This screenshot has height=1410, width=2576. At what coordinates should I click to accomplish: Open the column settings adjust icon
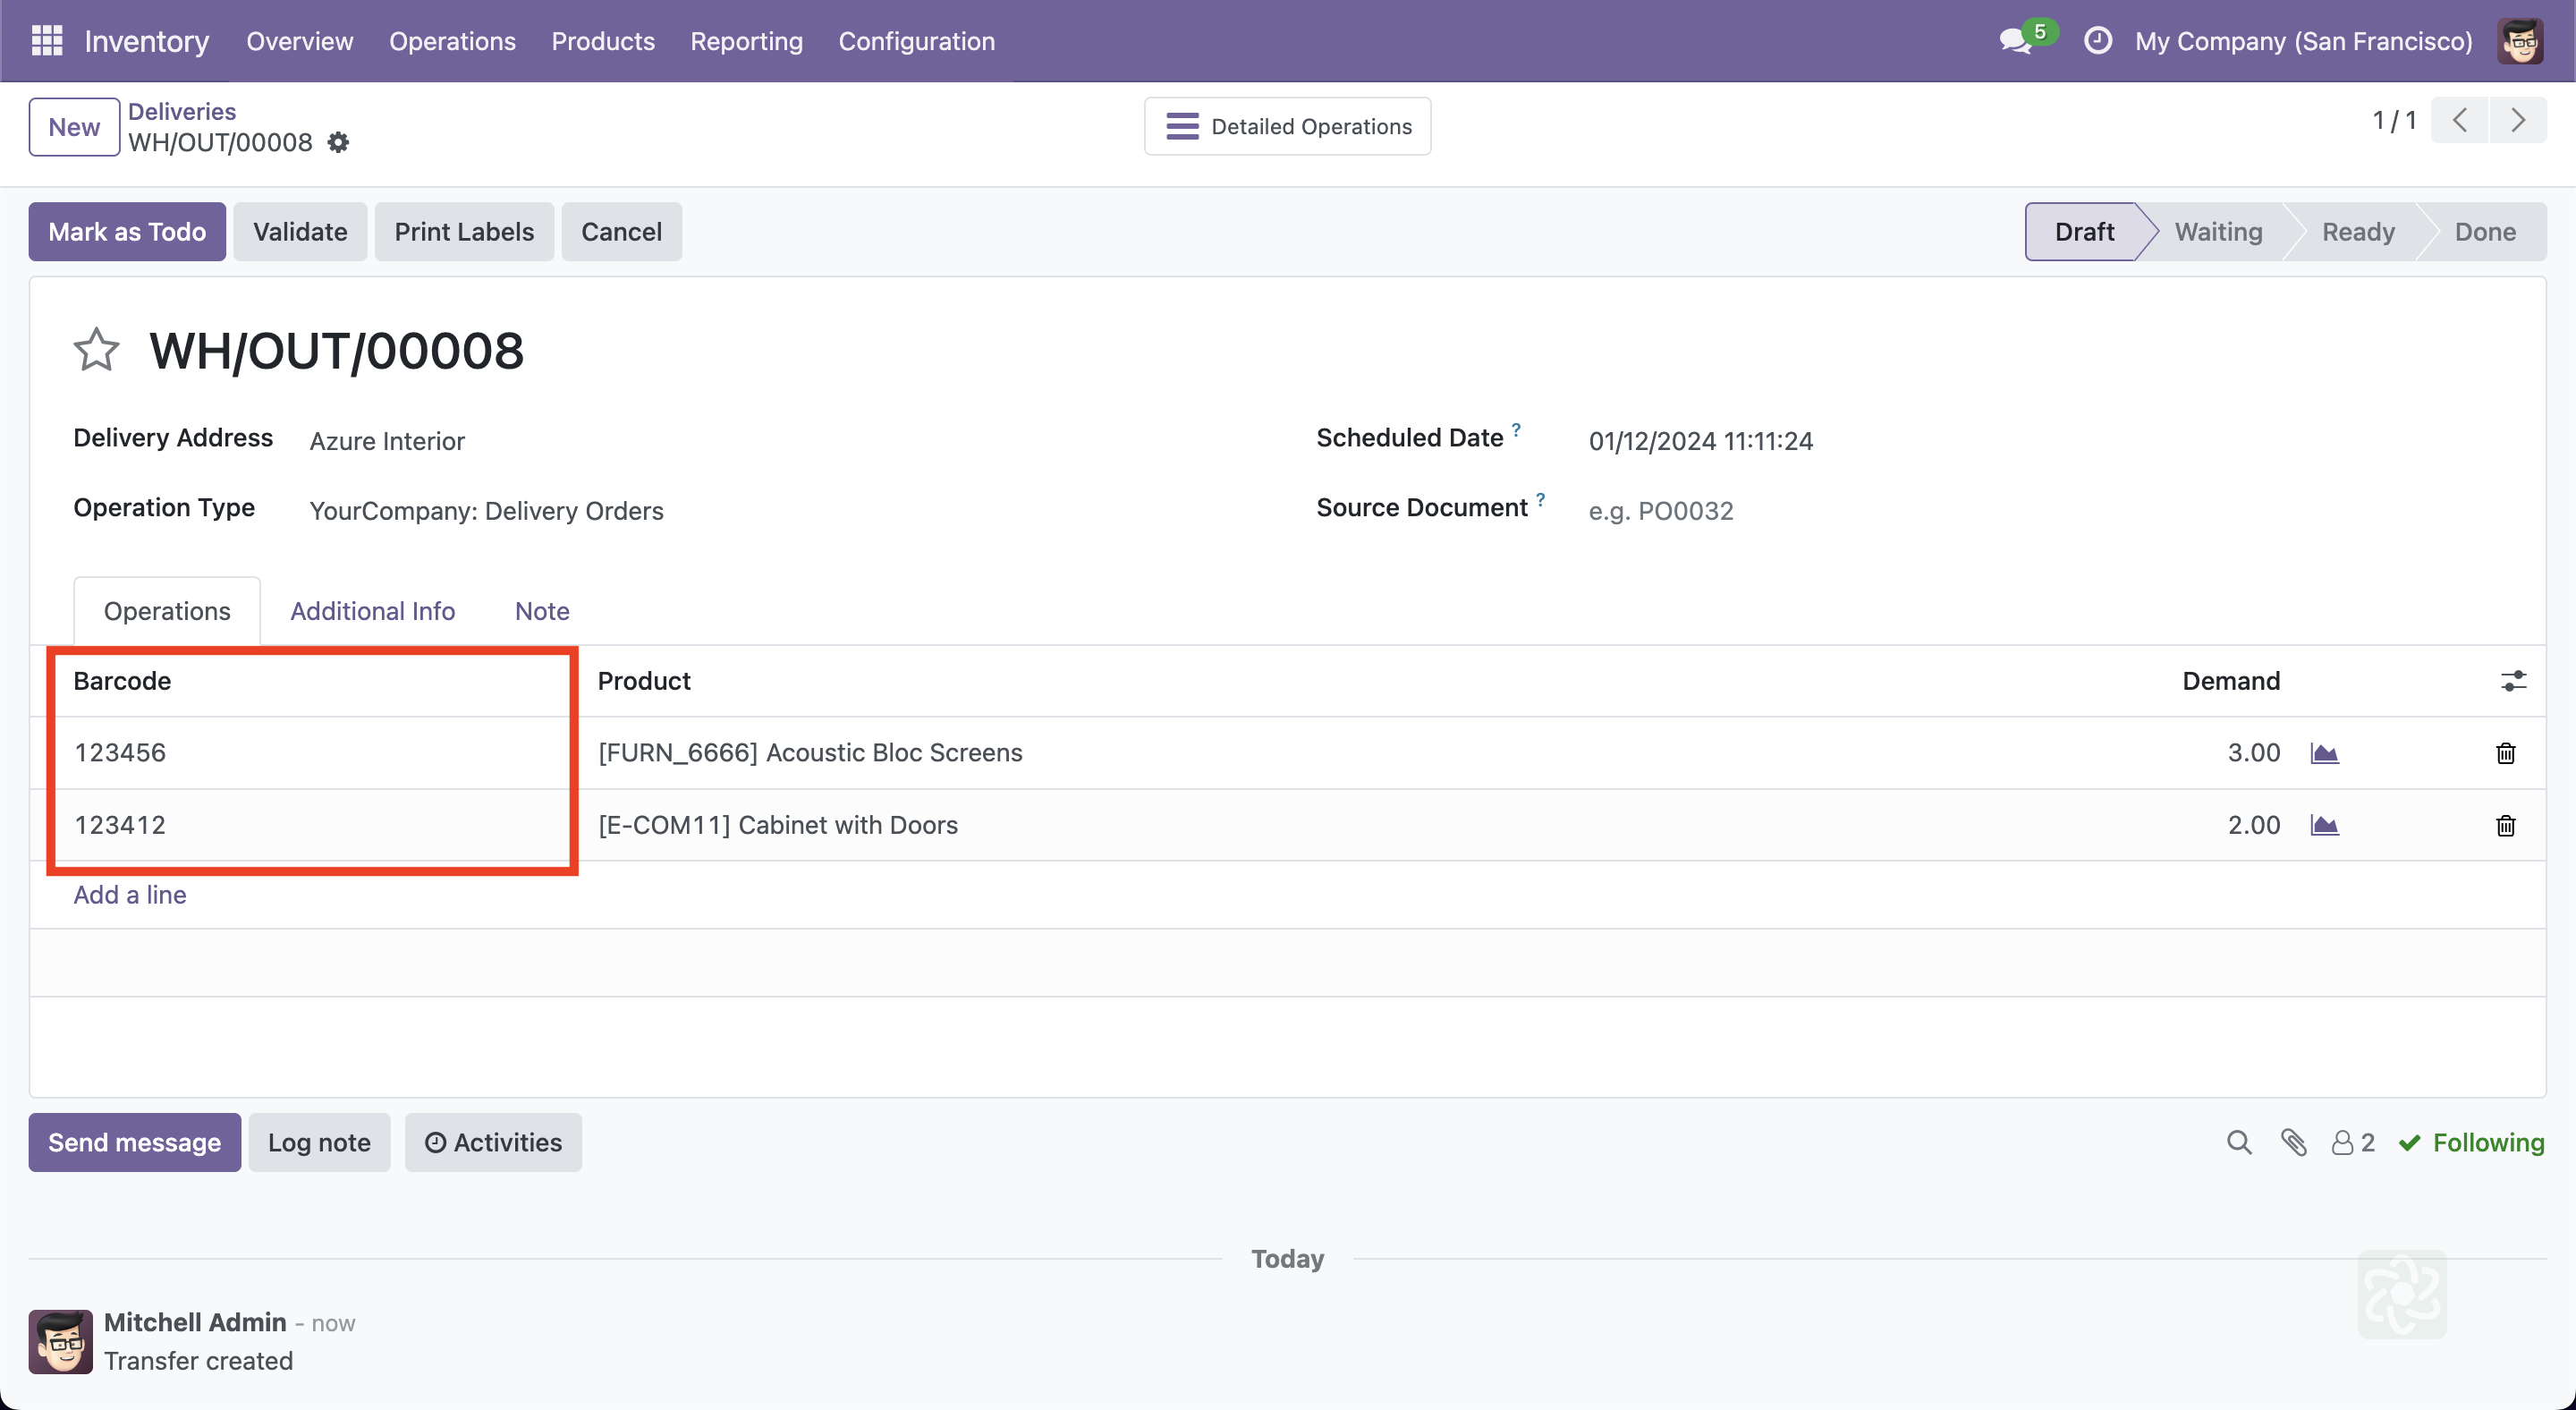coord(2513,681)
